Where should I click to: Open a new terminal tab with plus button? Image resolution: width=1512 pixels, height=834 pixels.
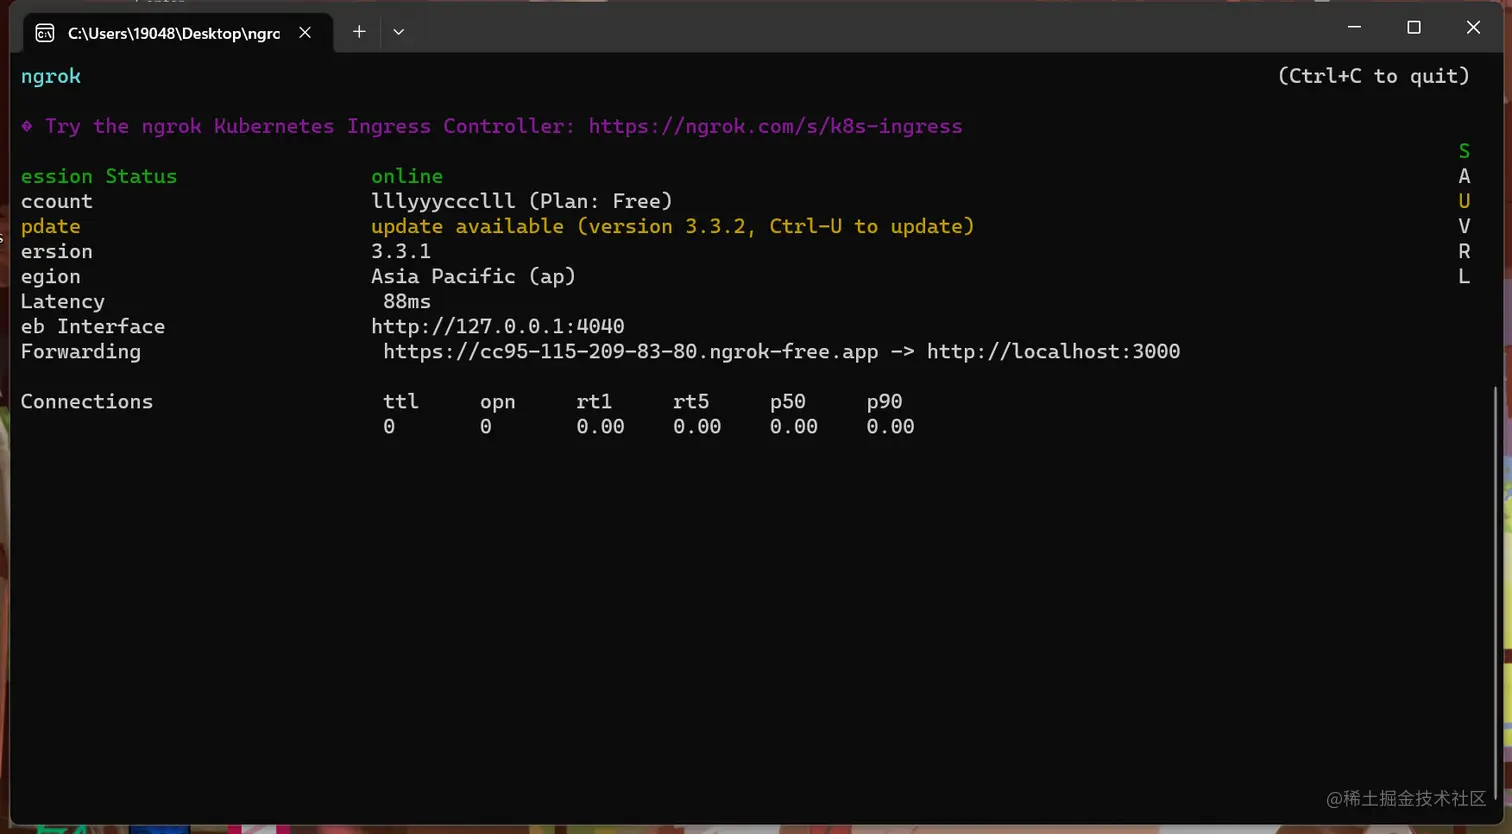[359, 32]
